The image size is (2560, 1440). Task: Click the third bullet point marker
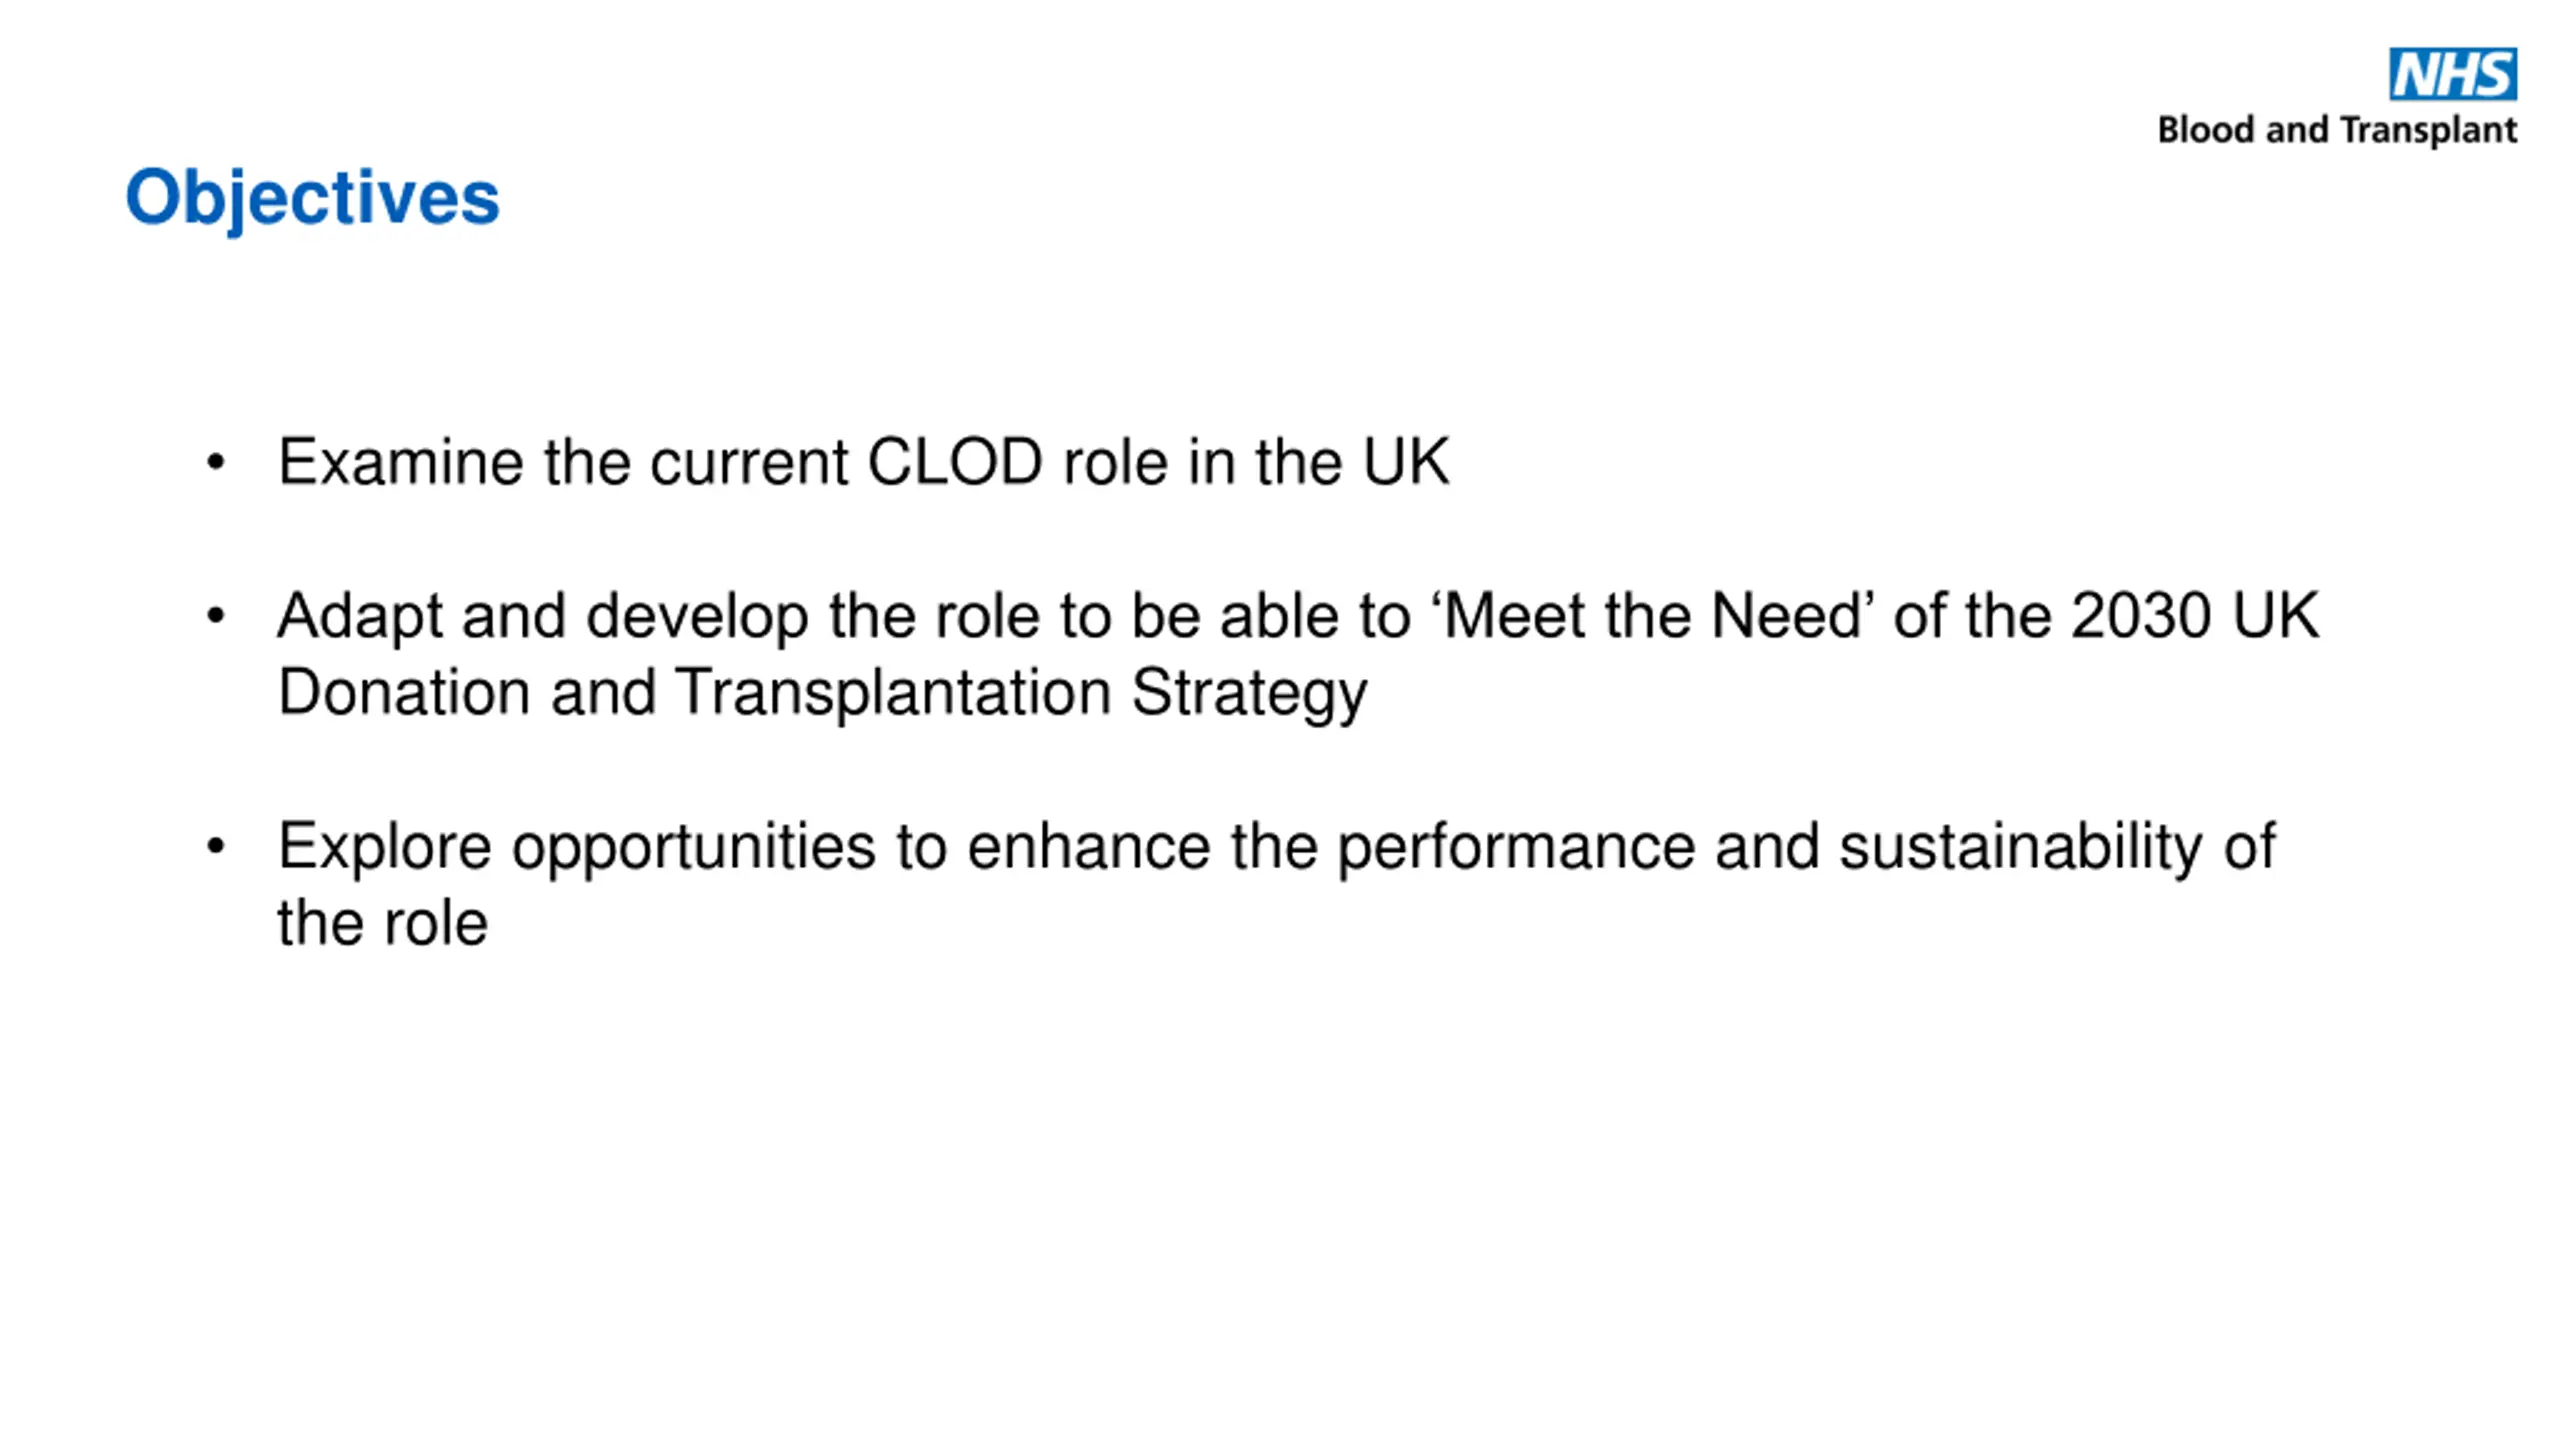(215, 847)
